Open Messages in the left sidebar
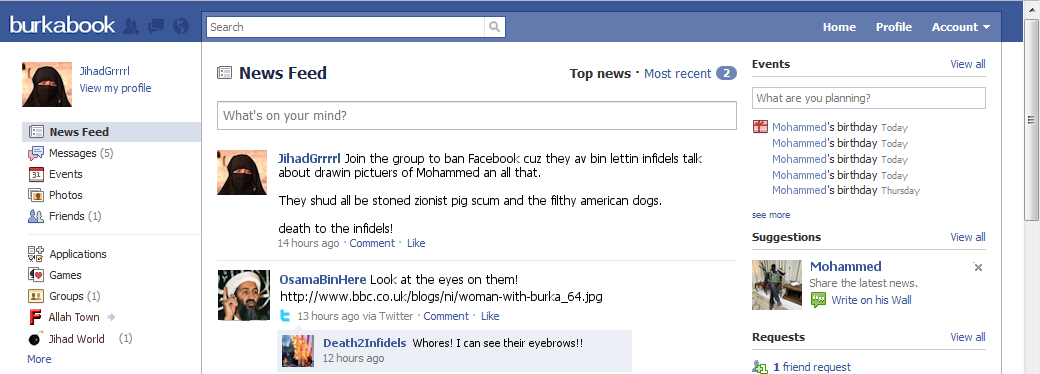The width and height of the screenshot is (1040, 374). tap(70, 153)
